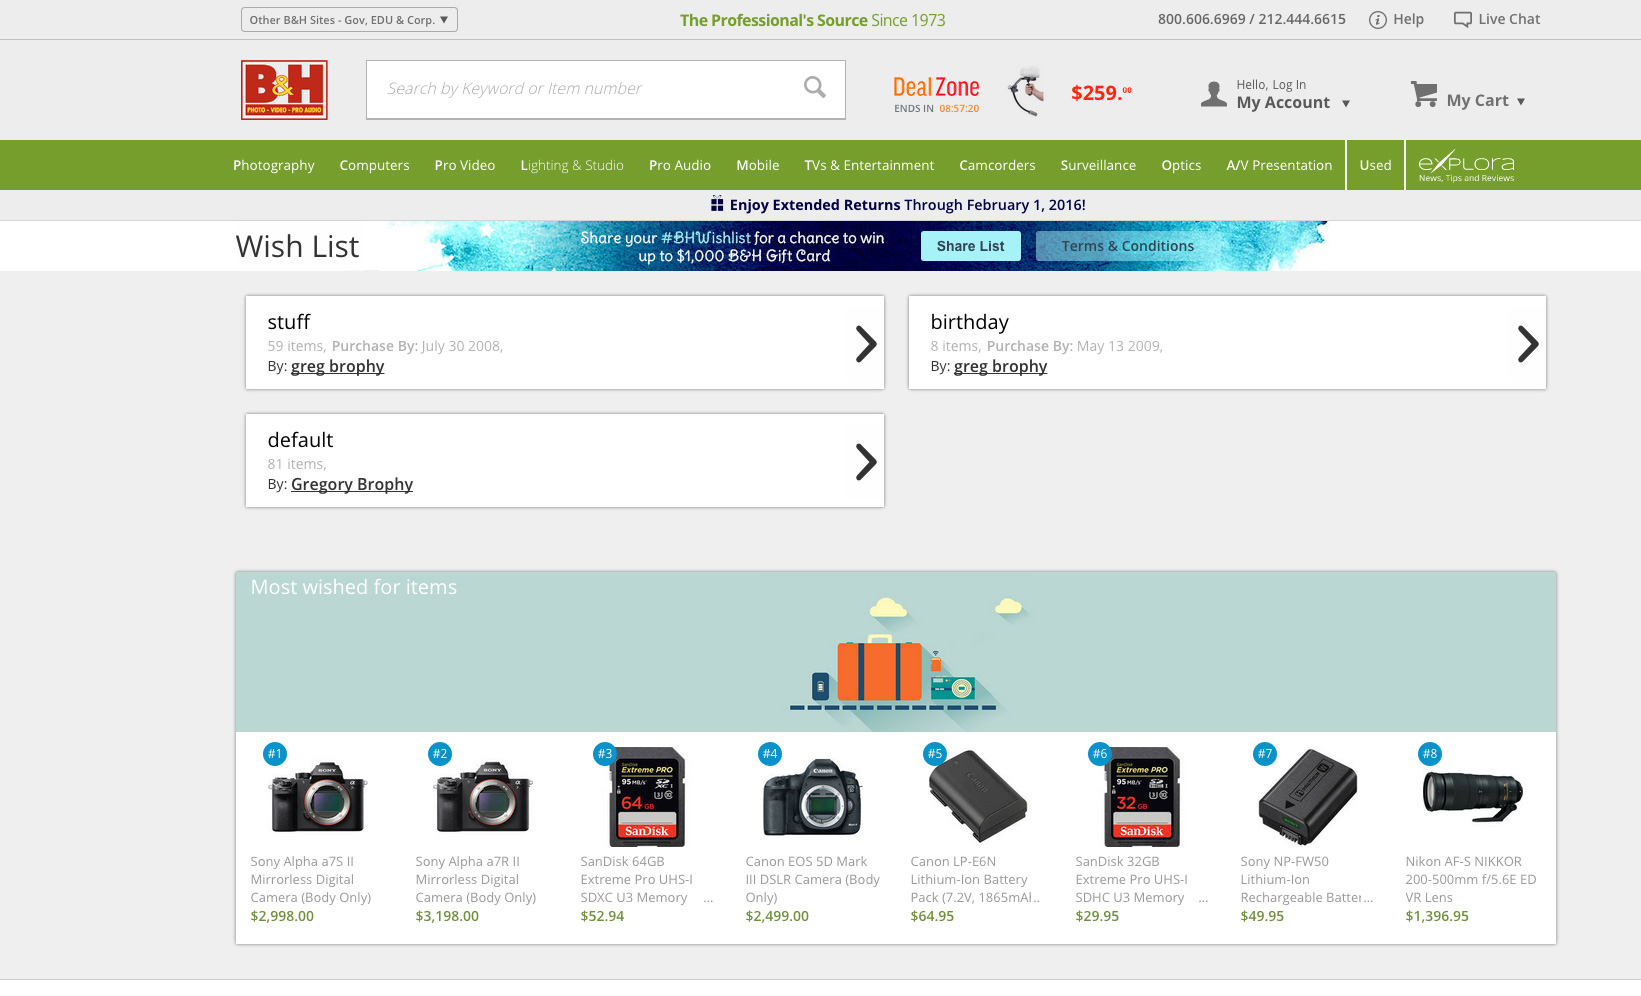Click the SanDisk 32GB card image

coord(1142,797)
